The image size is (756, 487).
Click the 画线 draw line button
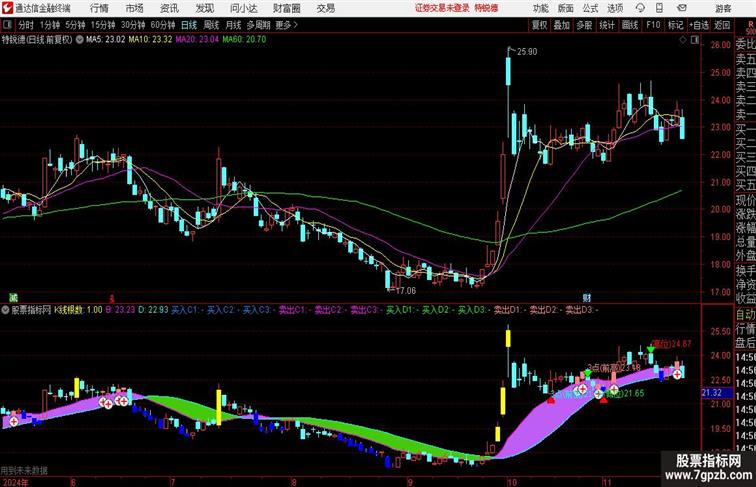[x=630, y=25]
